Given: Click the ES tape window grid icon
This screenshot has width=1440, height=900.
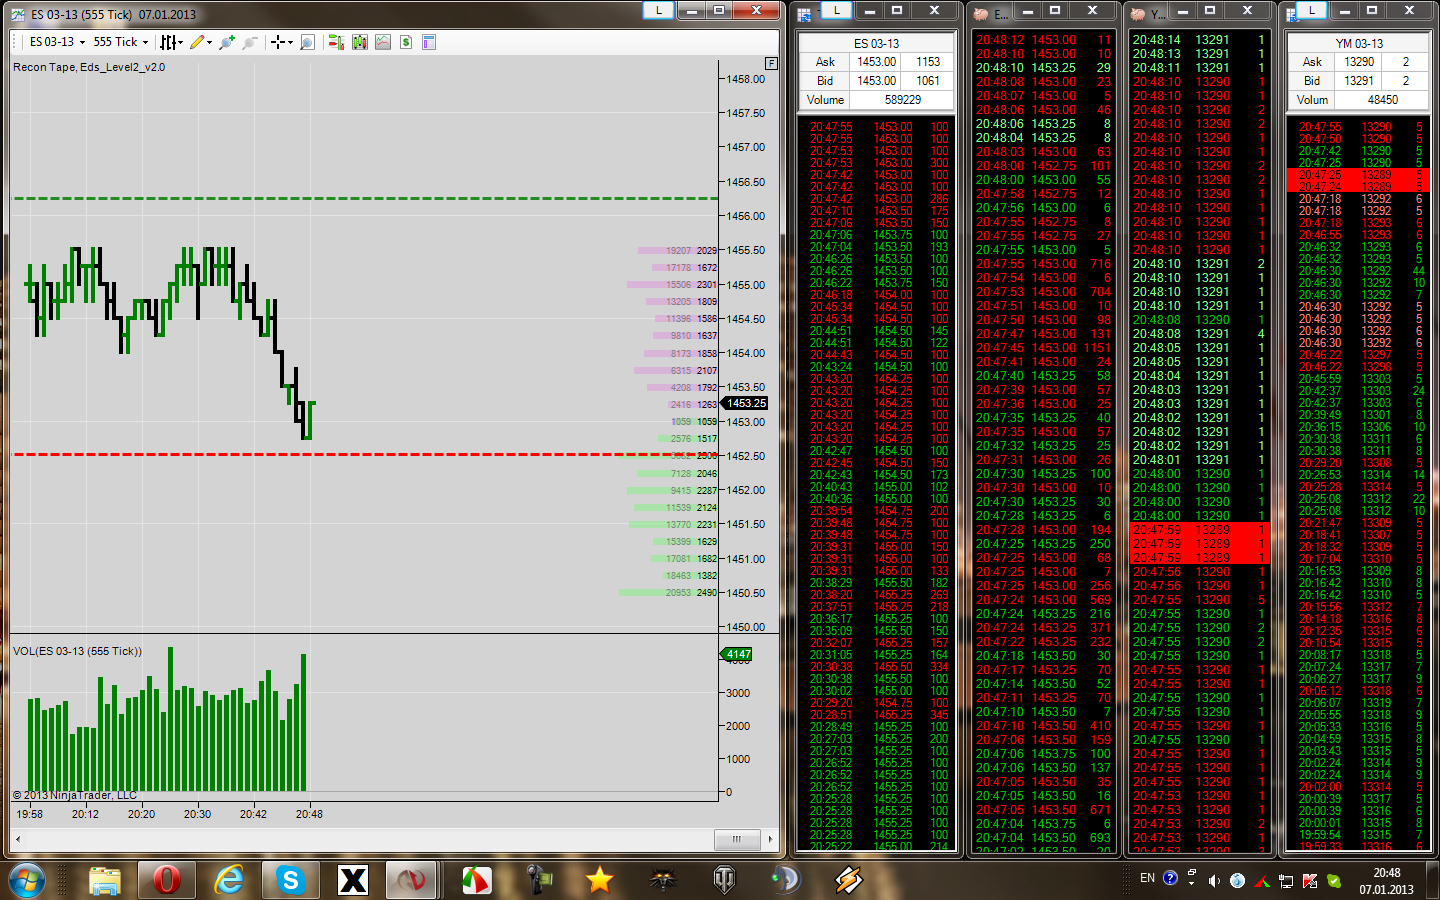Looking at the screenshot, I should click(805, 14).
